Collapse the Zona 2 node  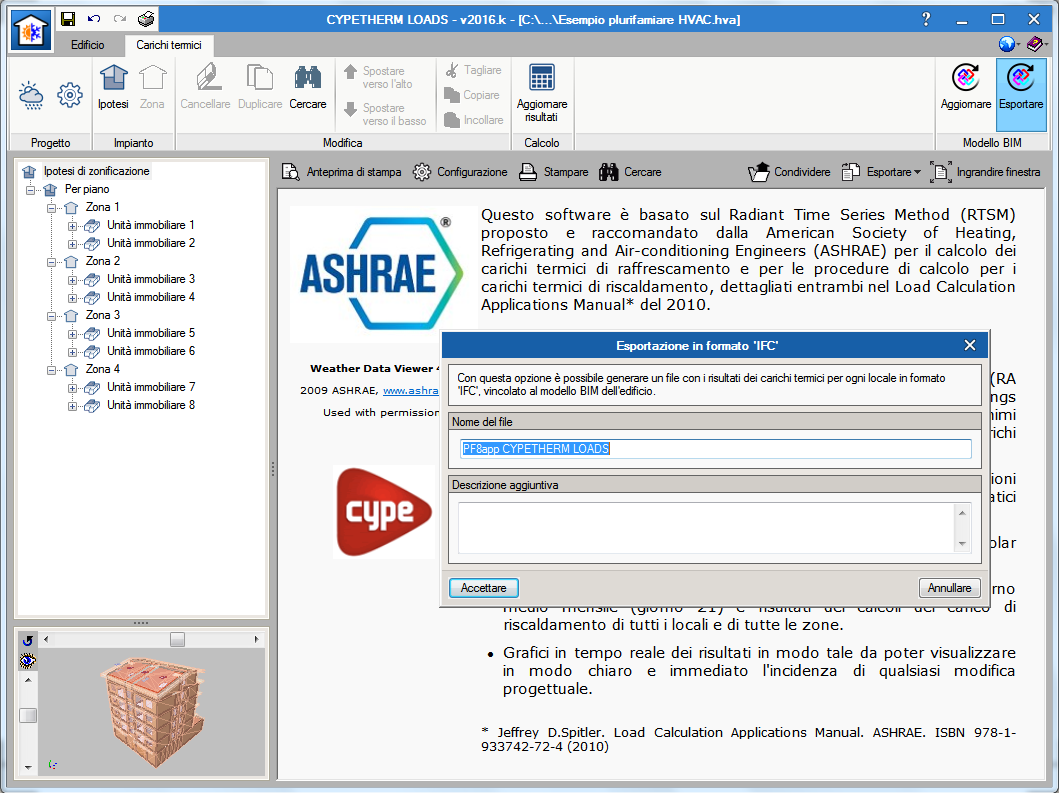[51, 262]
